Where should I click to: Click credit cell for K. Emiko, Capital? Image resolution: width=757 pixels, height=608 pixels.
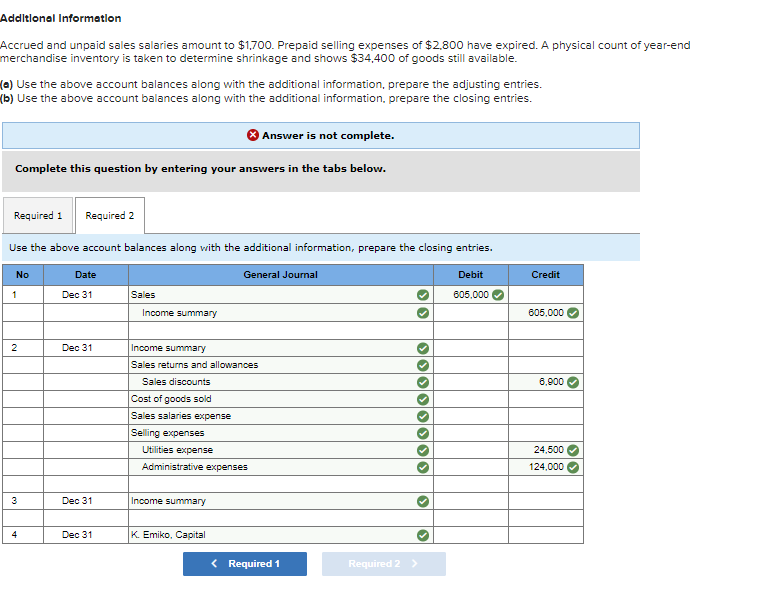[546, 535]
